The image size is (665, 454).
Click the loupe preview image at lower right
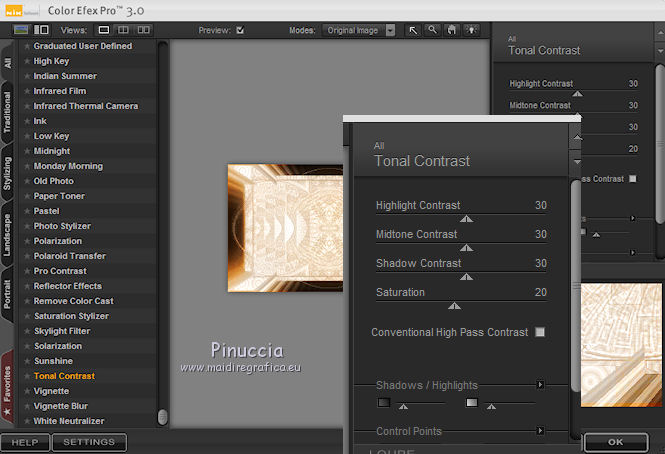click(621, 345)
